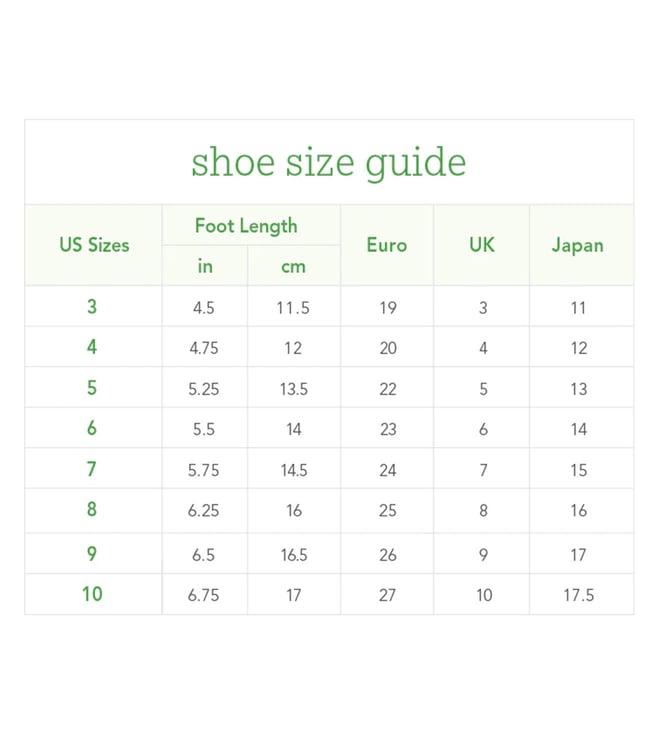The width and height of the screenshot is (658, 734).
Task: Click Japan size 15 cell
Action: (579, 470)
